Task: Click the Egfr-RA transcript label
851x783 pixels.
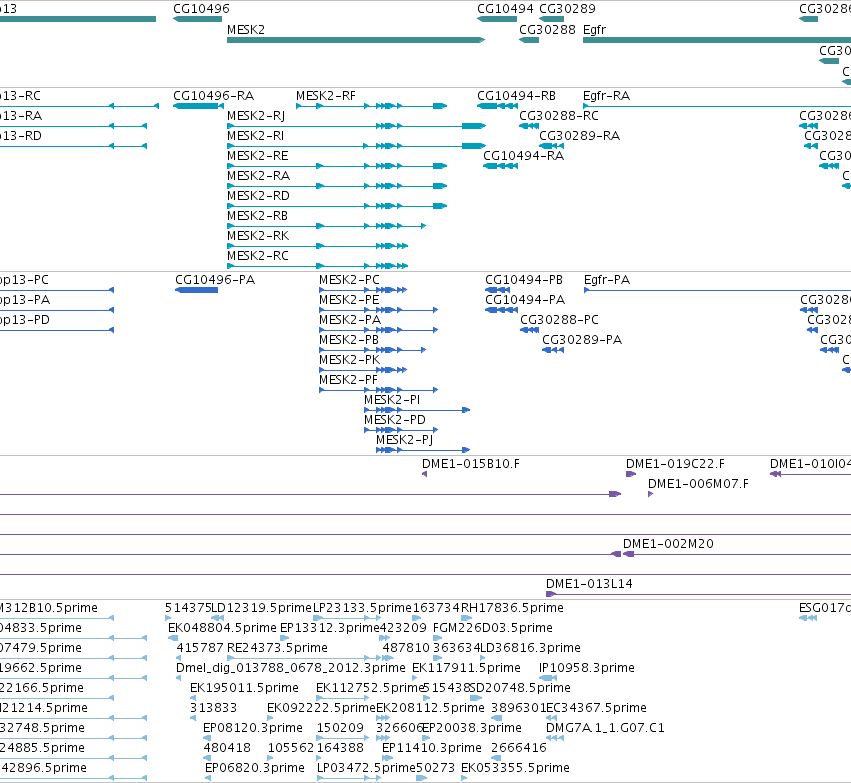Action: (606, 96)
